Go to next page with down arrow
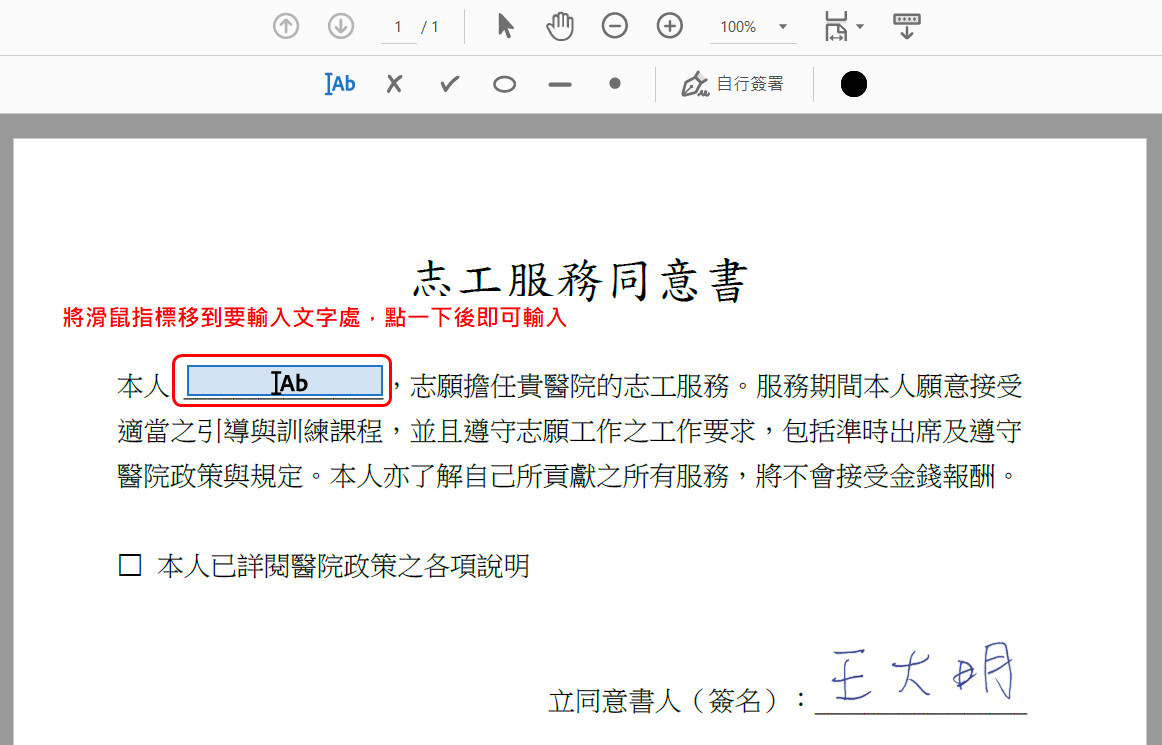 (341, 27)
